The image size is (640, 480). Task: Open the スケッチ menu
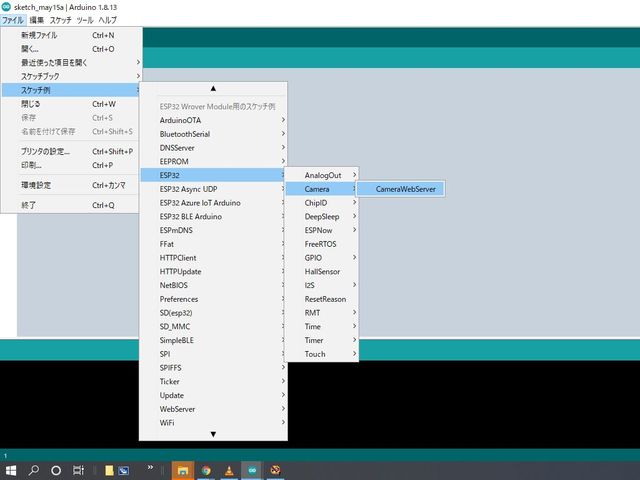(x=60, y=20)
